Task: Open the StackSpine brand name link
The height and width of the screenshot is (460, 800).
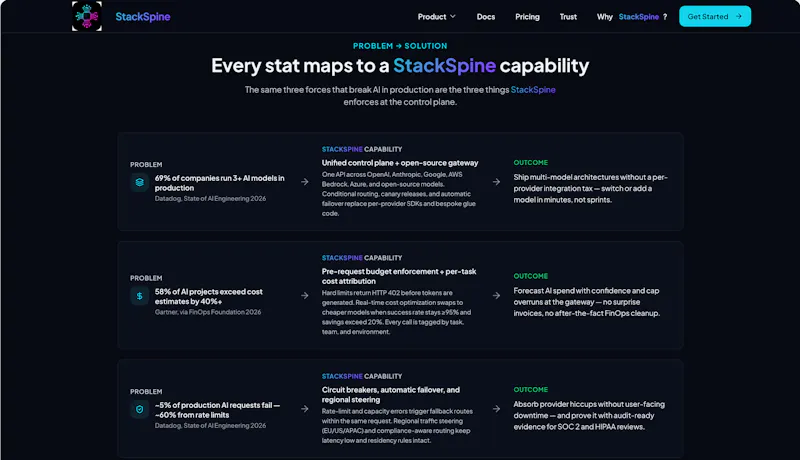Action: [x=143, y=17]
